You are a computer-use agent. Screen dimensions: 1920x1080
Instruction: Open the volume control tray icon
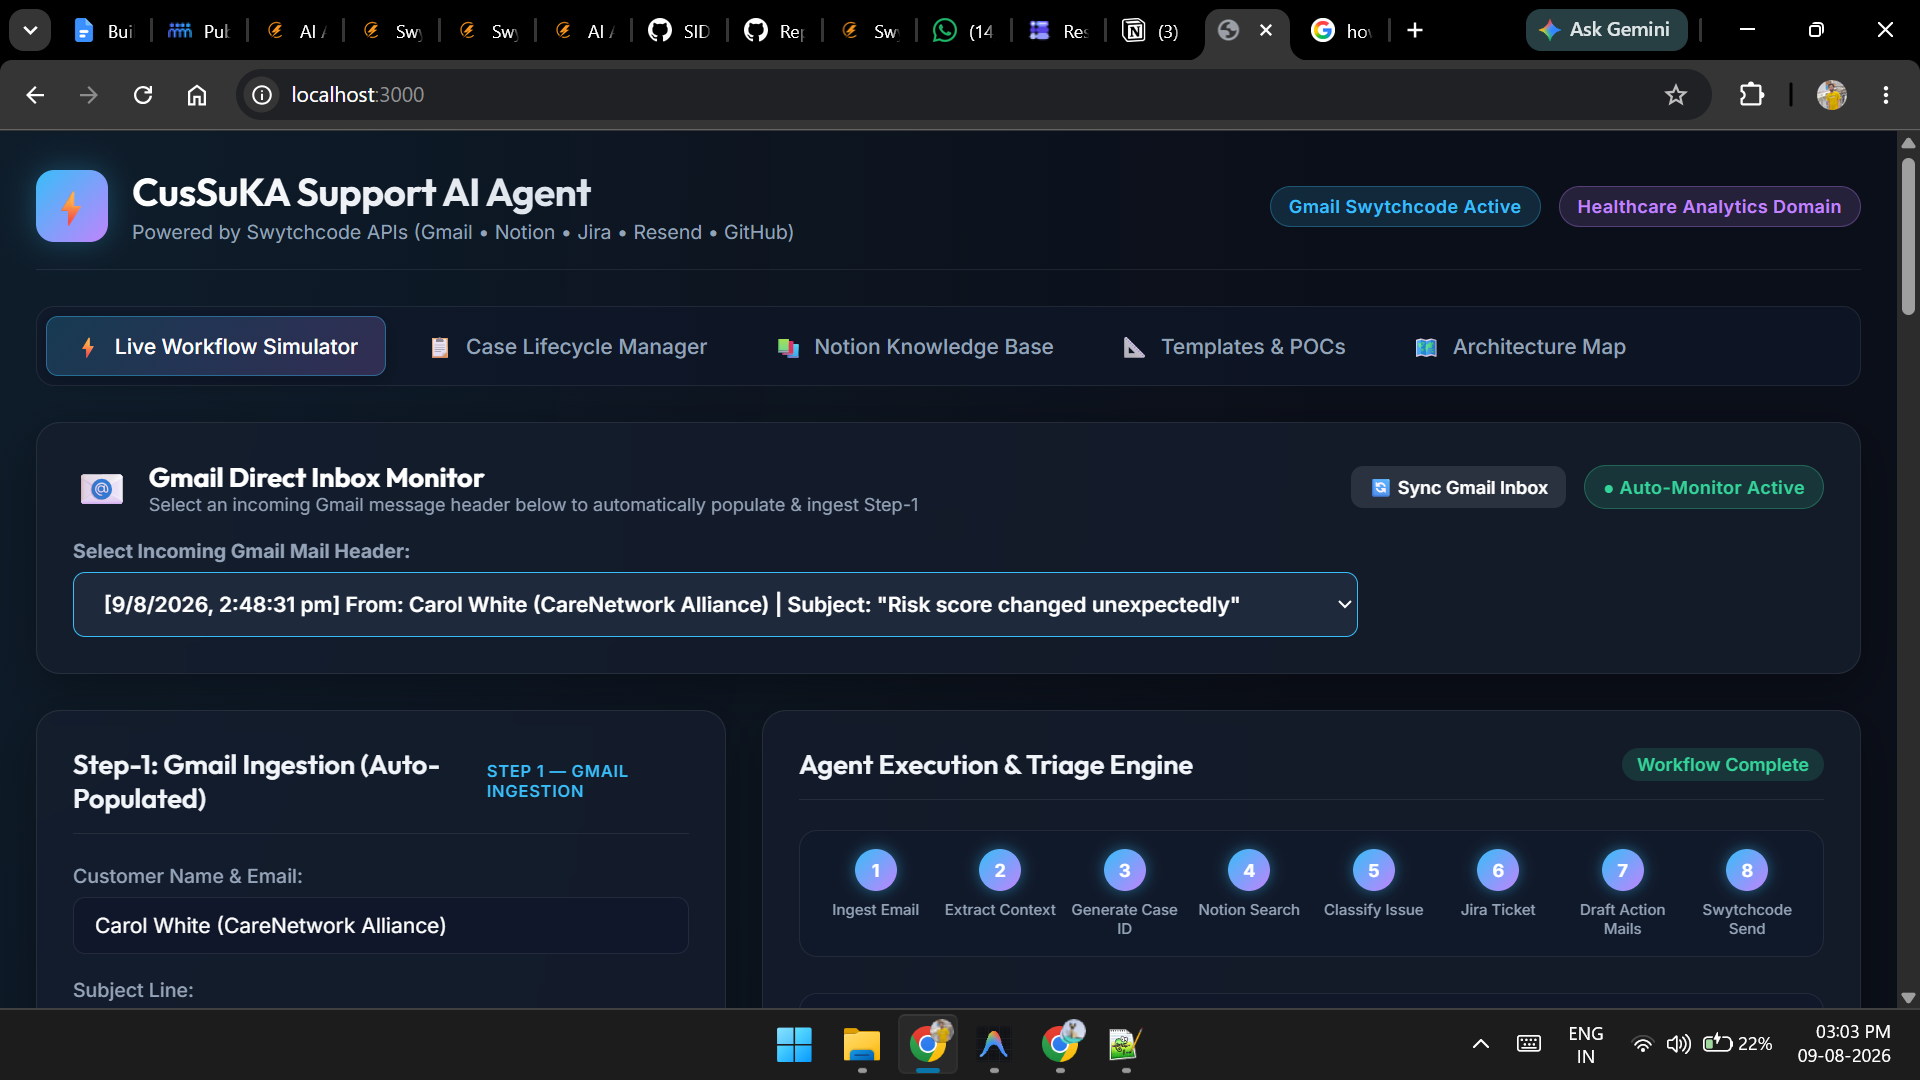pyautogui.click(x=1678, y=1045)
